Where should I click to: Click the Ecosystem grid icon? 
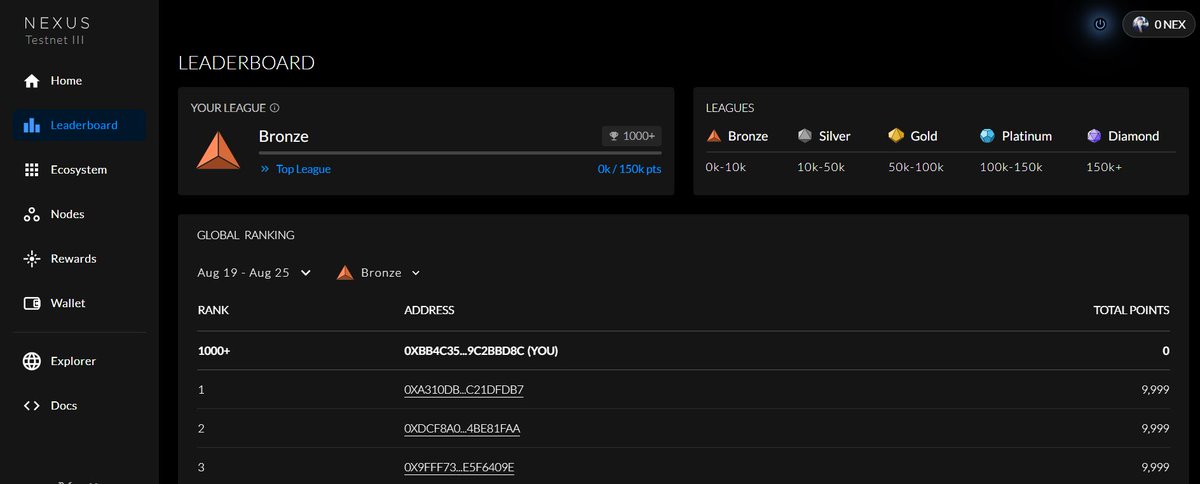[x=31, y=170]
